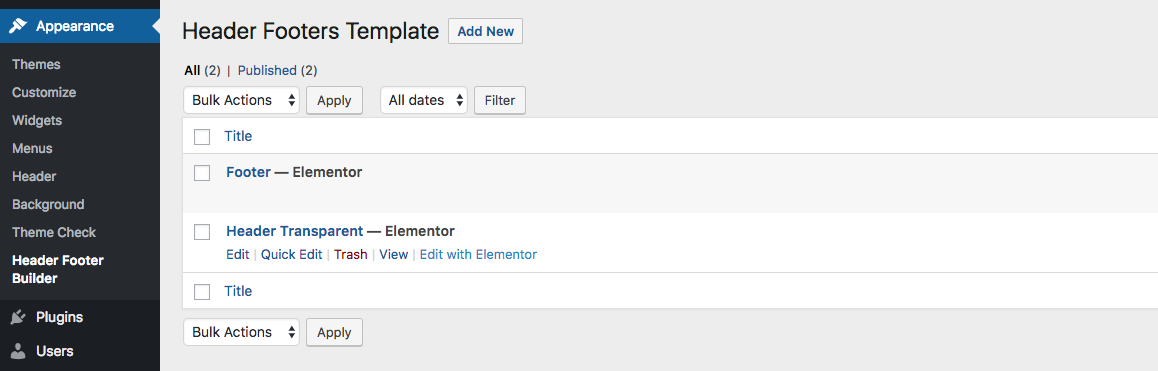Go to Menus under Appearance
Image resolution: width=1158 pixels, height=371 pixels.
32,149
